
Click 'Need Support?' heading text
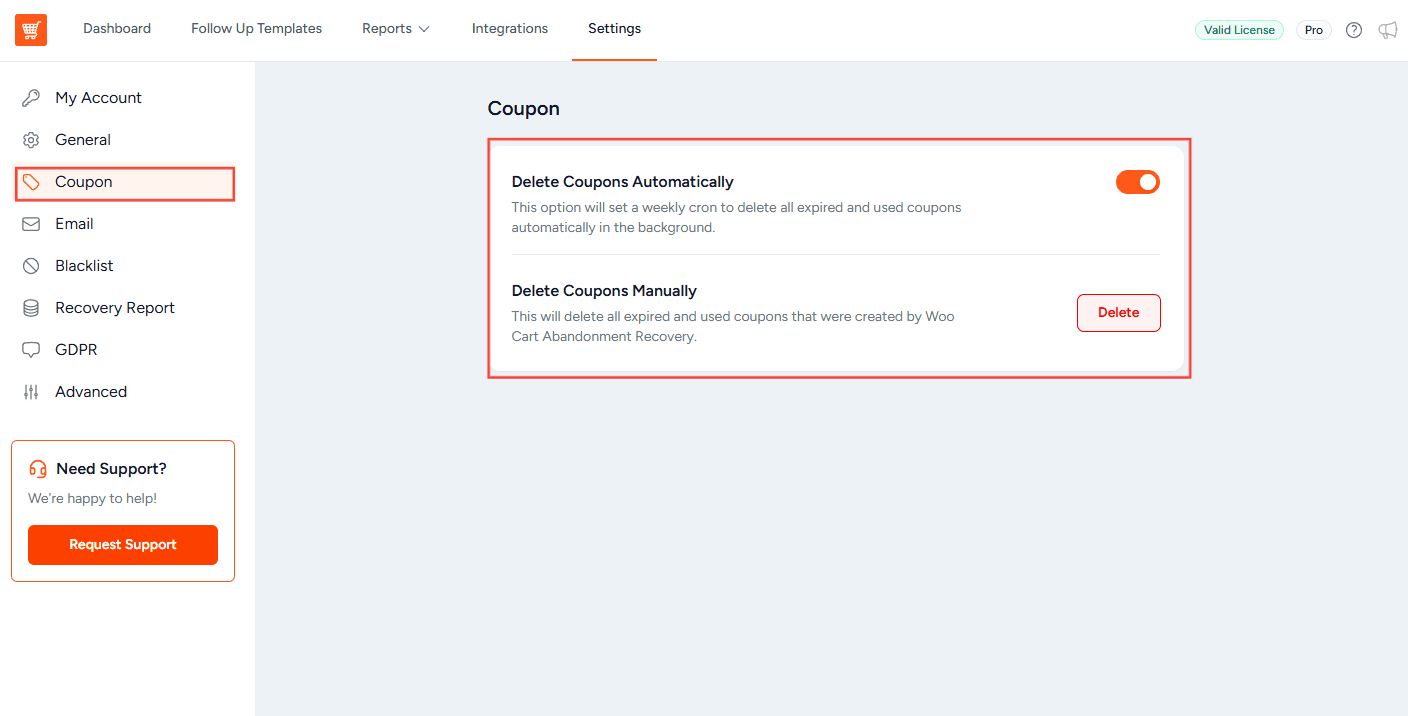tap(112, 469)
